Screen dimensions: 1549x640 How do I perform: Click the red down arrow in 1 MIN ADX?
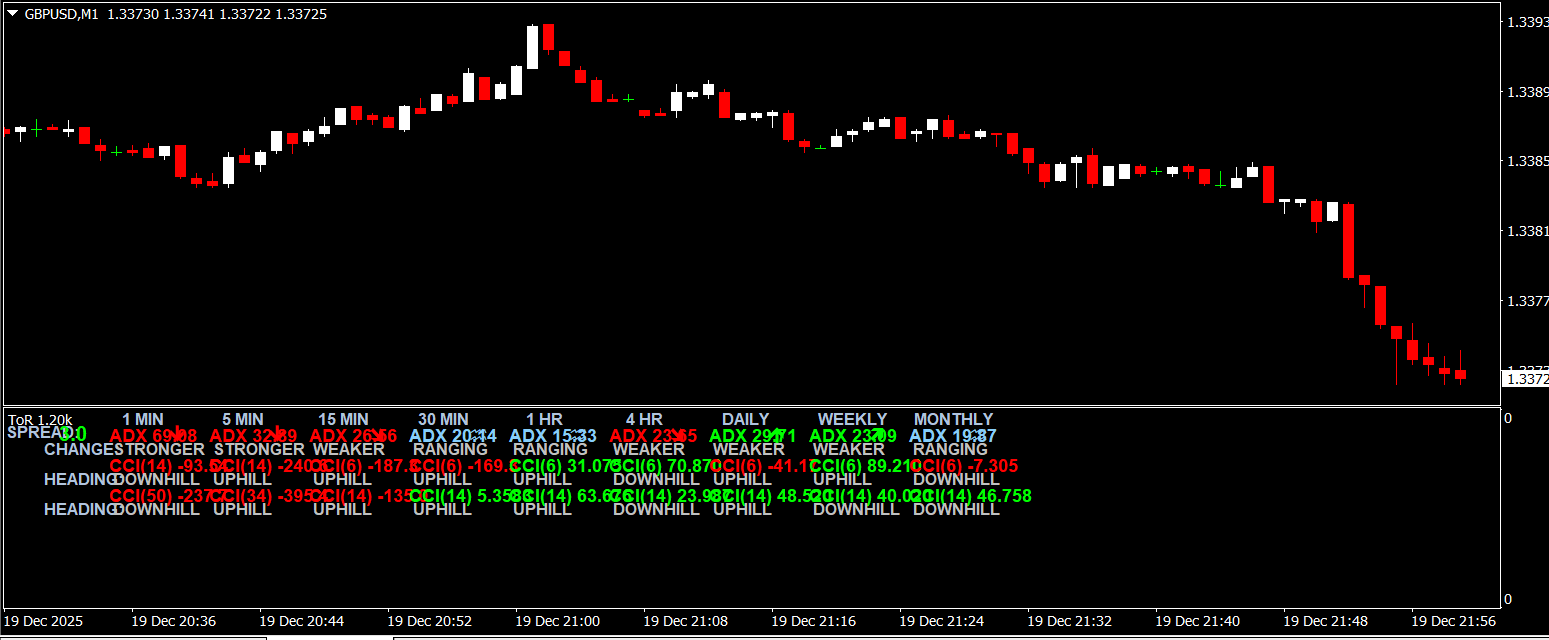(x=178, y=434)
